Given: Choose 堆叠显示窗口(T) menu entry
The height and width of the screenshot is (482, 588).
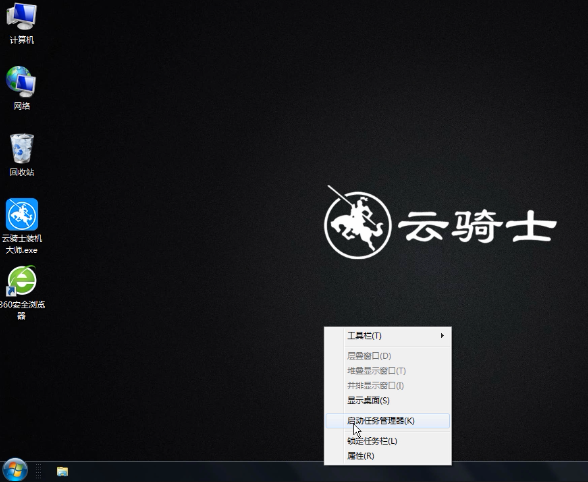Looking at the screenshot, I should (388, 371).
